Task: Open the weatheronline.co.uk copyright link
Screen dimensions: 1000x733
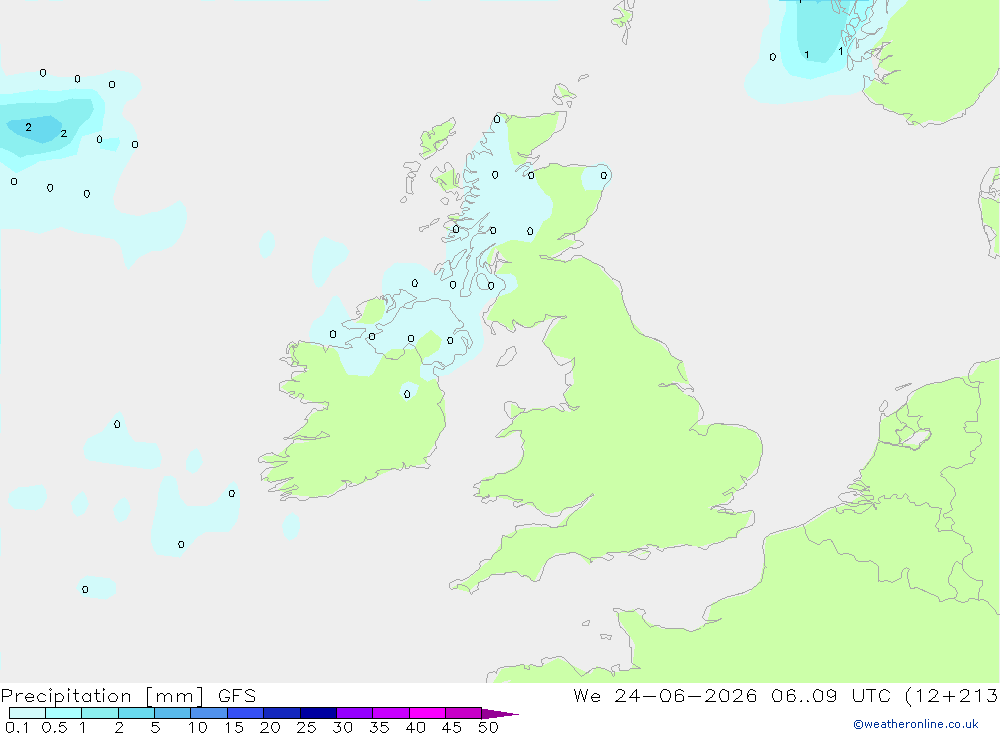Action: 915,724
